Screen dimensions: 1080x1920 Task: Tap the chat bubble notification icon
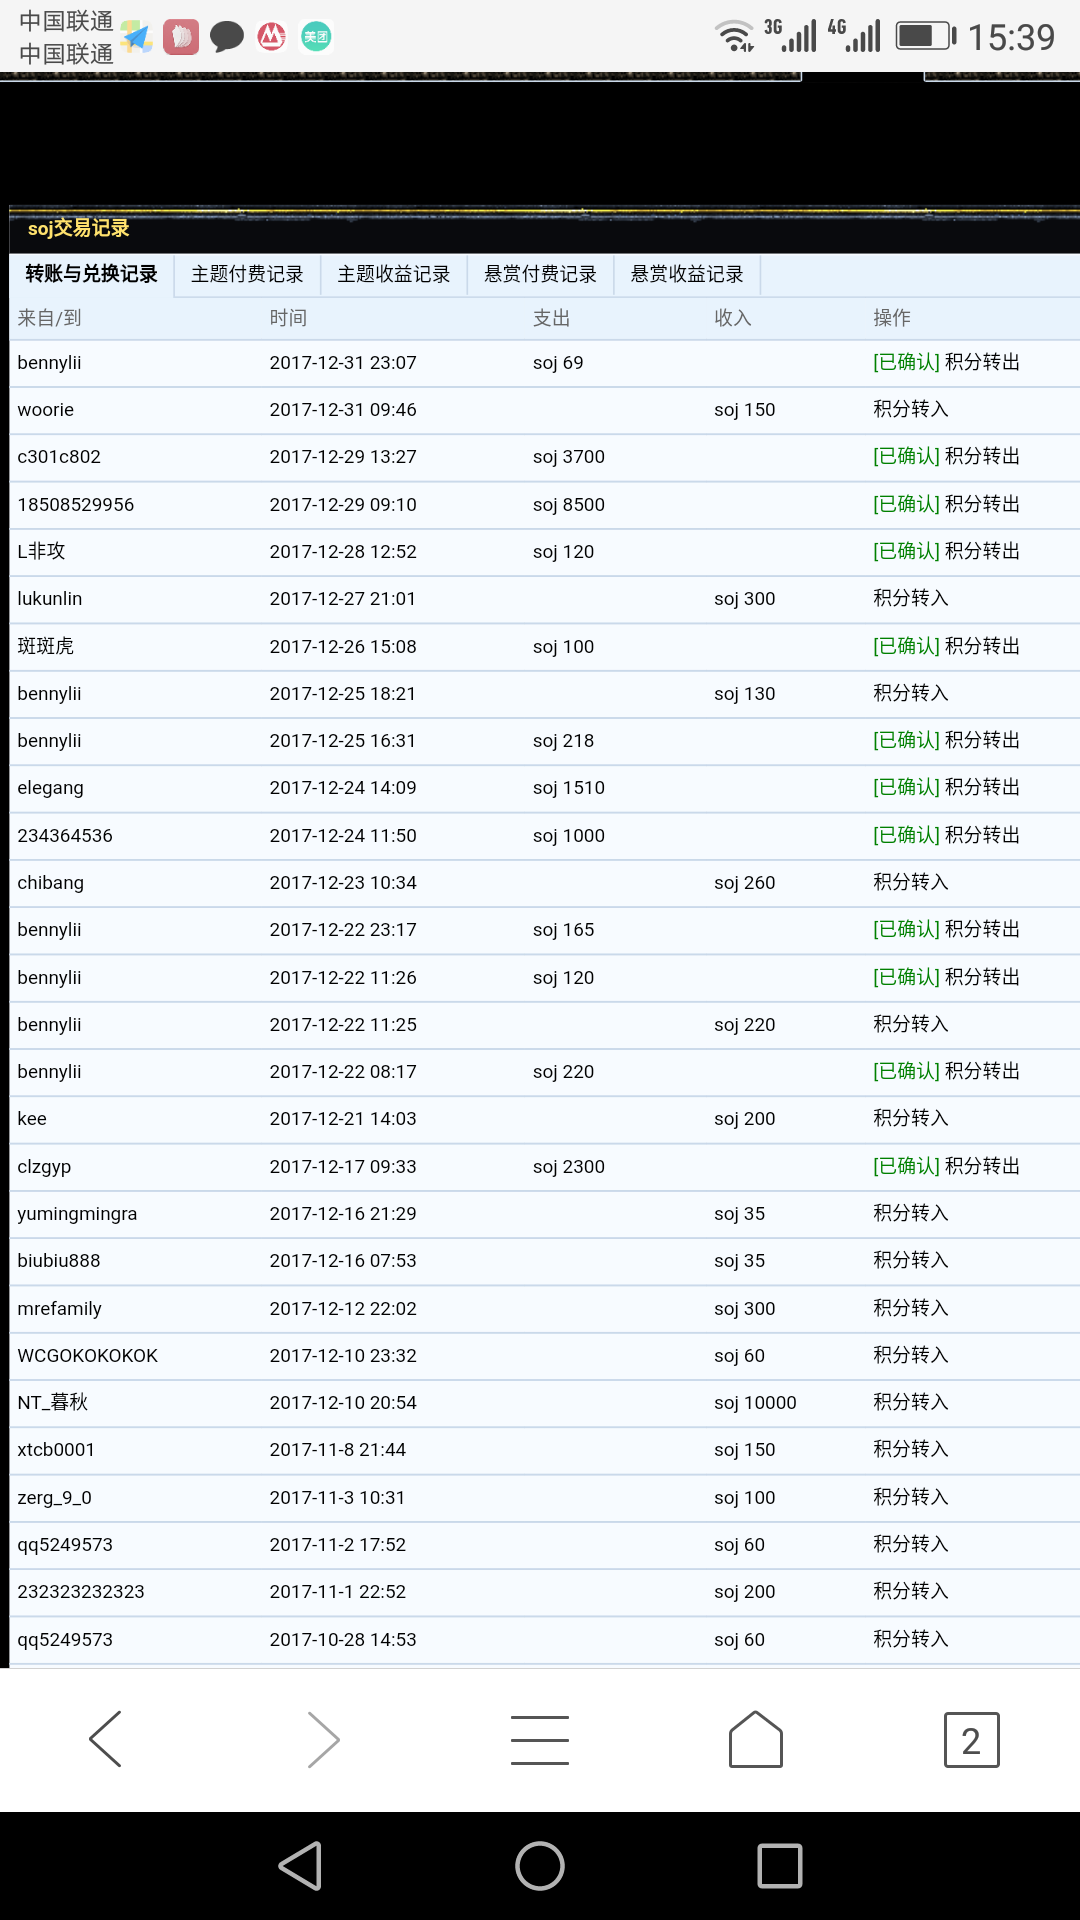227,37
